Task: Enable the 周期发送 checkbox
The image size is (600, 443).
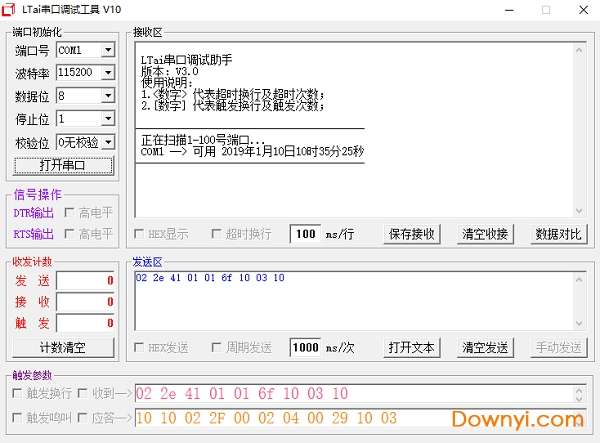Action: 216,348
